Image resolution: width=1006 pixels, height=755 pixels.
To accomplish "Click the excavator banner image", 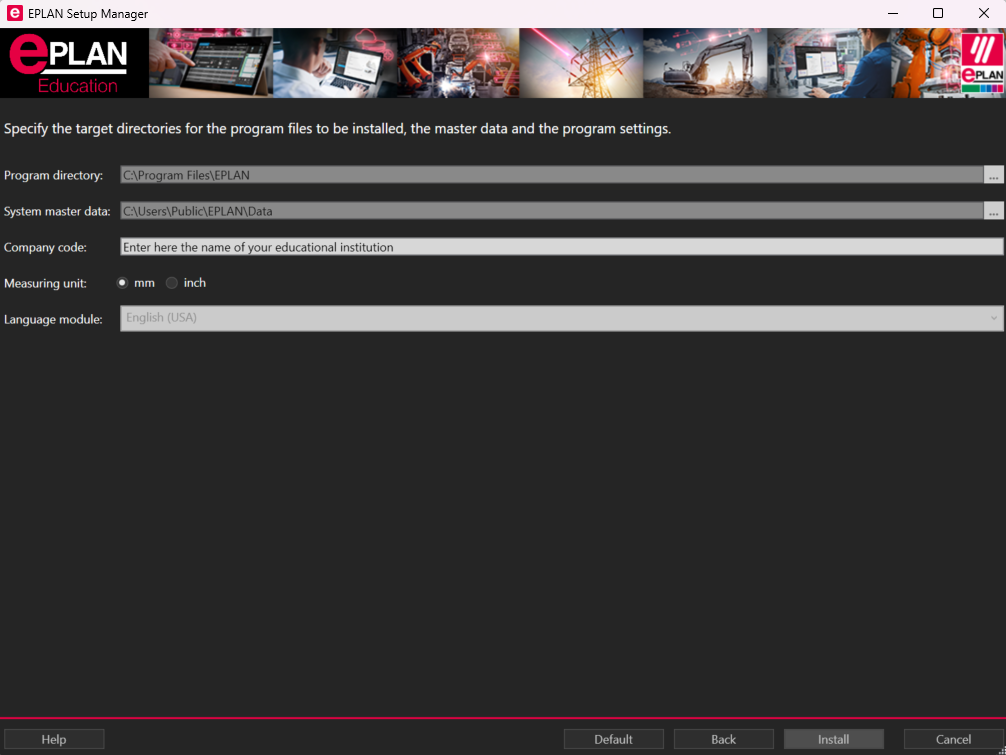I will 705,62.
